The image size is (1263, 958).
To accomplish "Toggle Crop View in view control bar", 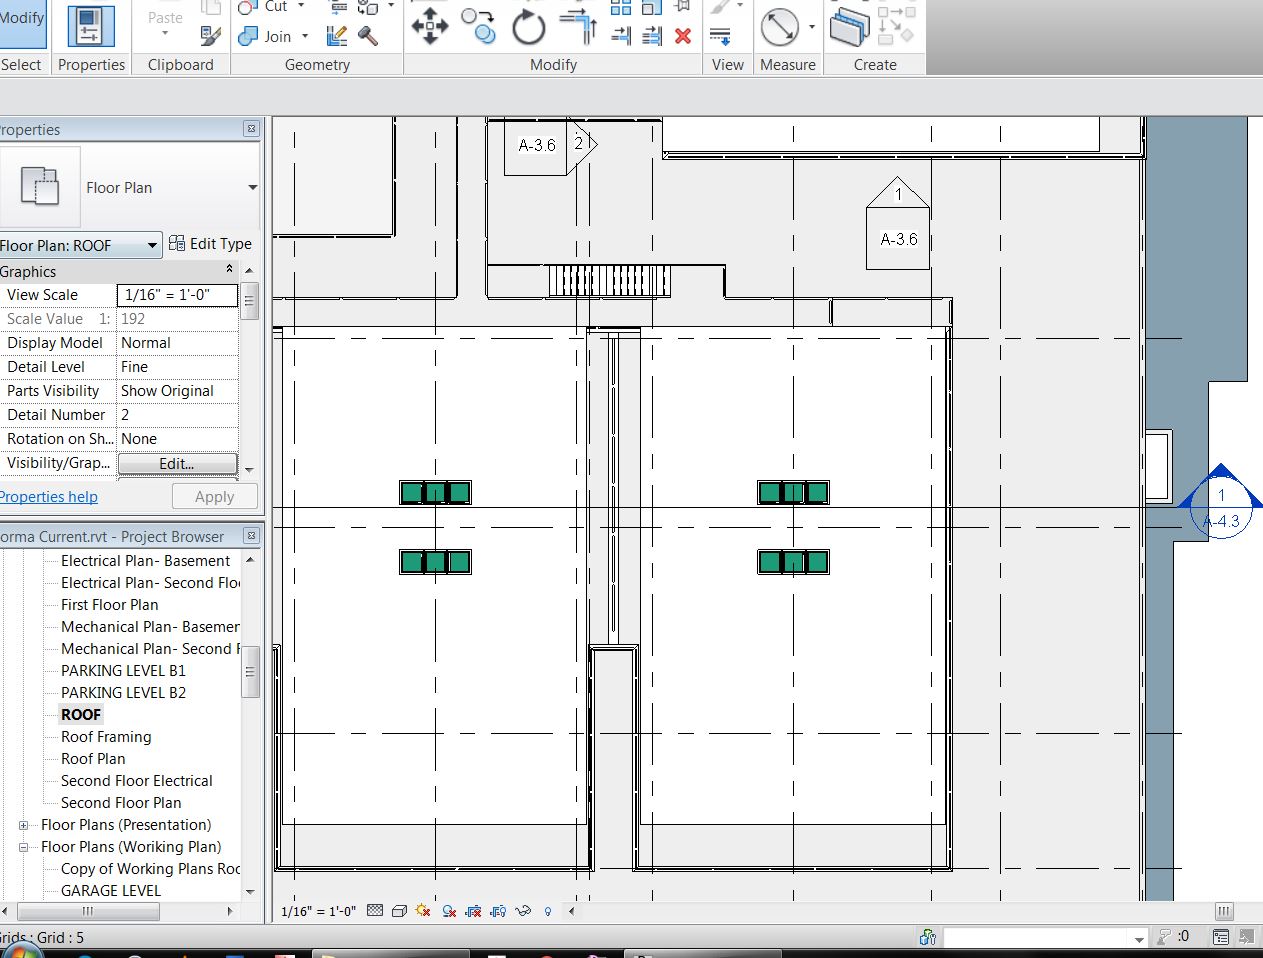I will pyautogui.click(x=473, y=911).
